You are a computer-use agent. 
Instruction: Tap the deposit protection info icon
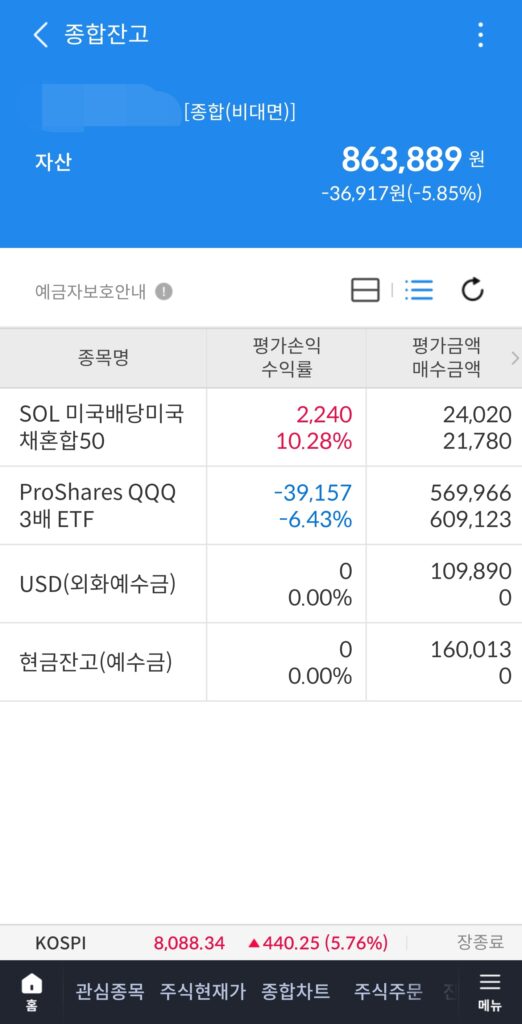164,291
